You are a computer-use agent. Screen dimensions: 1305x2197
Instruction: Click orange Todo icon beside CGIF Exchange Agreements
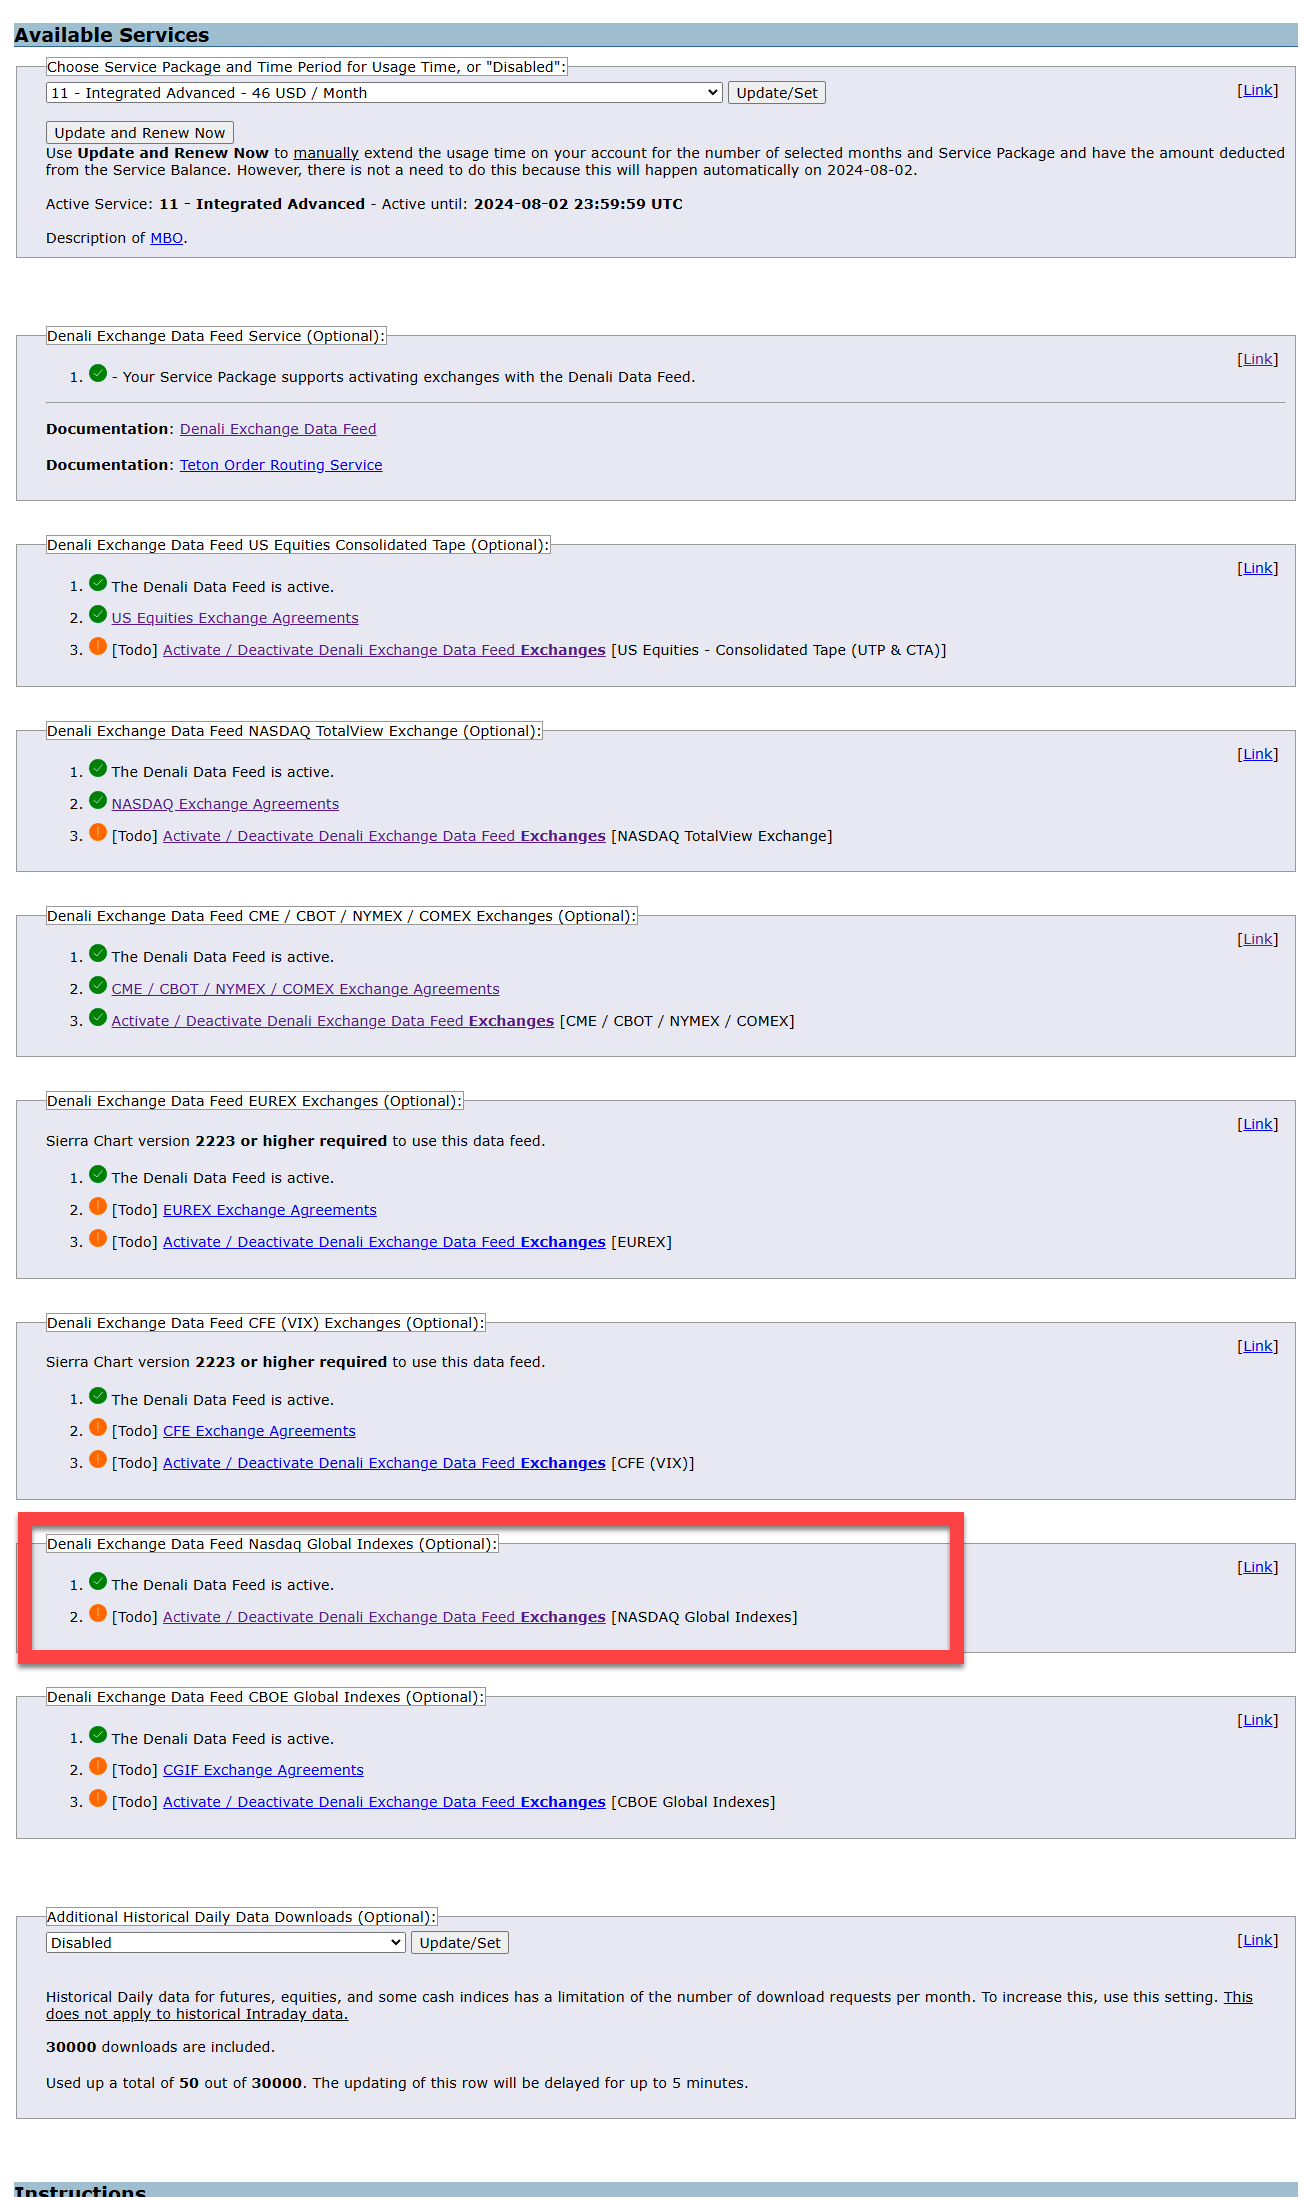(x=98, y=1766)
